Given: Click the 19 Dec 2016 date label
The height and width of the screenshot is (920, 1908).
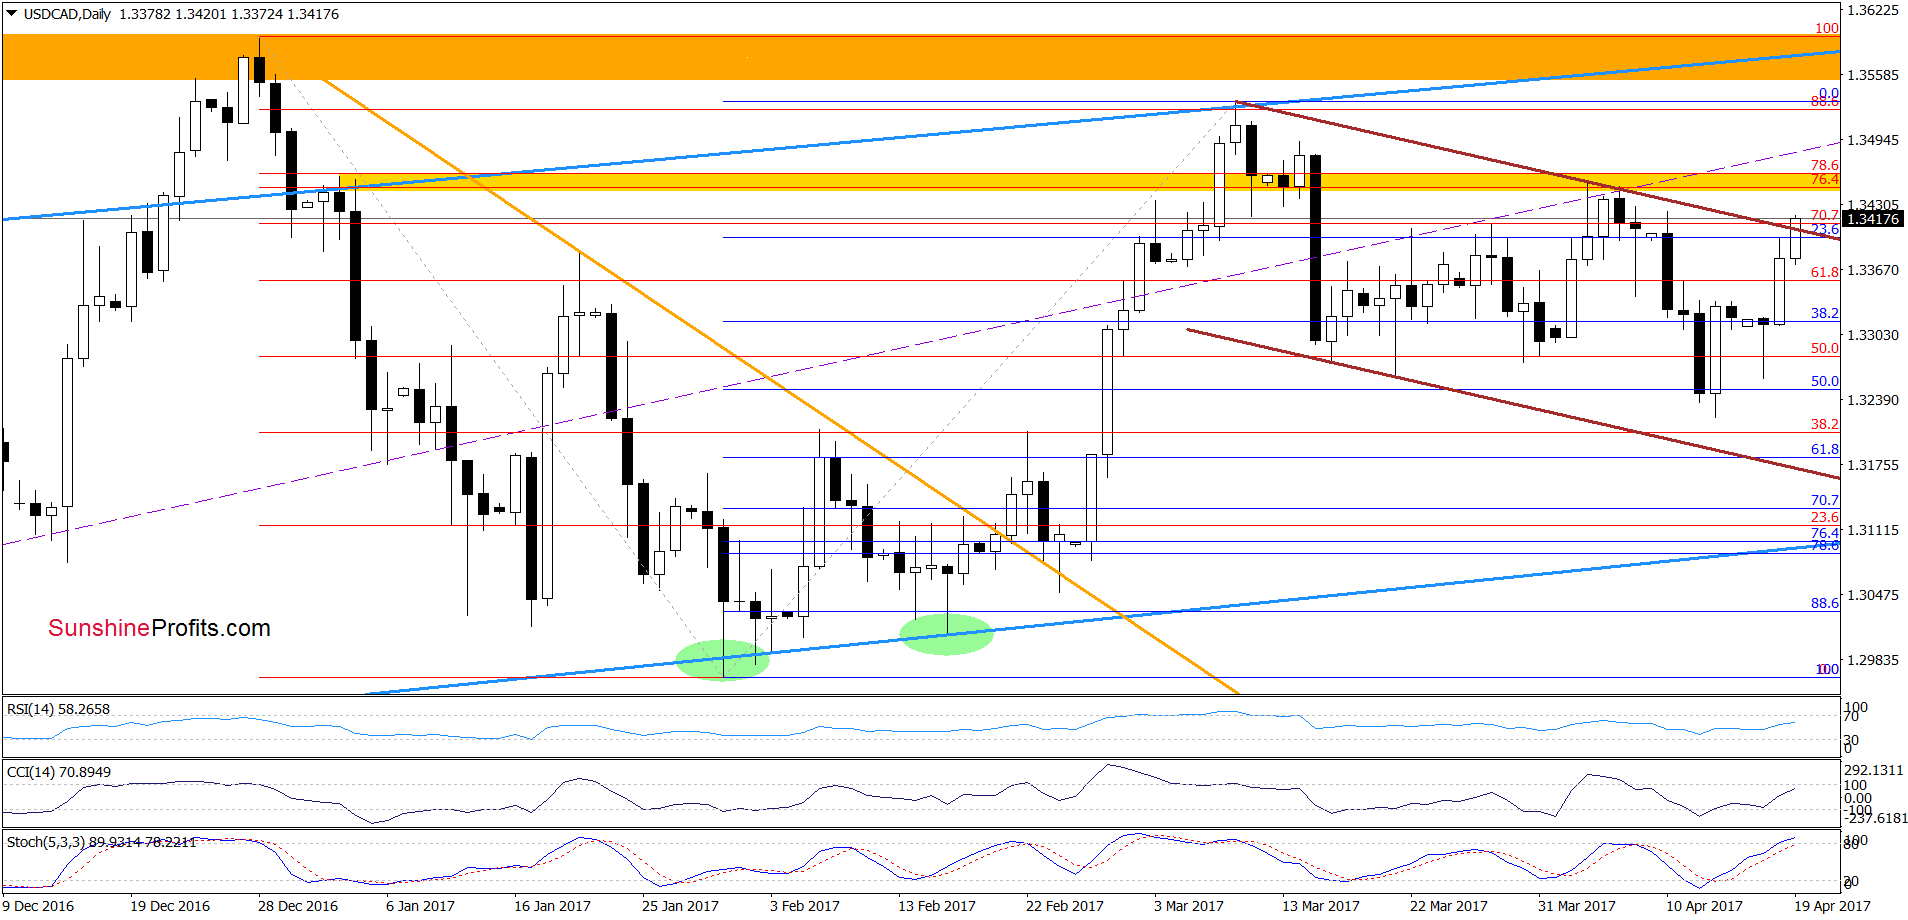Looking at the screenshot, I should tap(170, 906).
